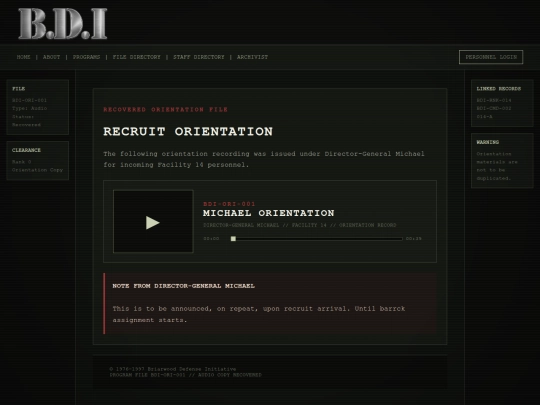Click the 'Rank 0' clearance text

tap(21, 162)
